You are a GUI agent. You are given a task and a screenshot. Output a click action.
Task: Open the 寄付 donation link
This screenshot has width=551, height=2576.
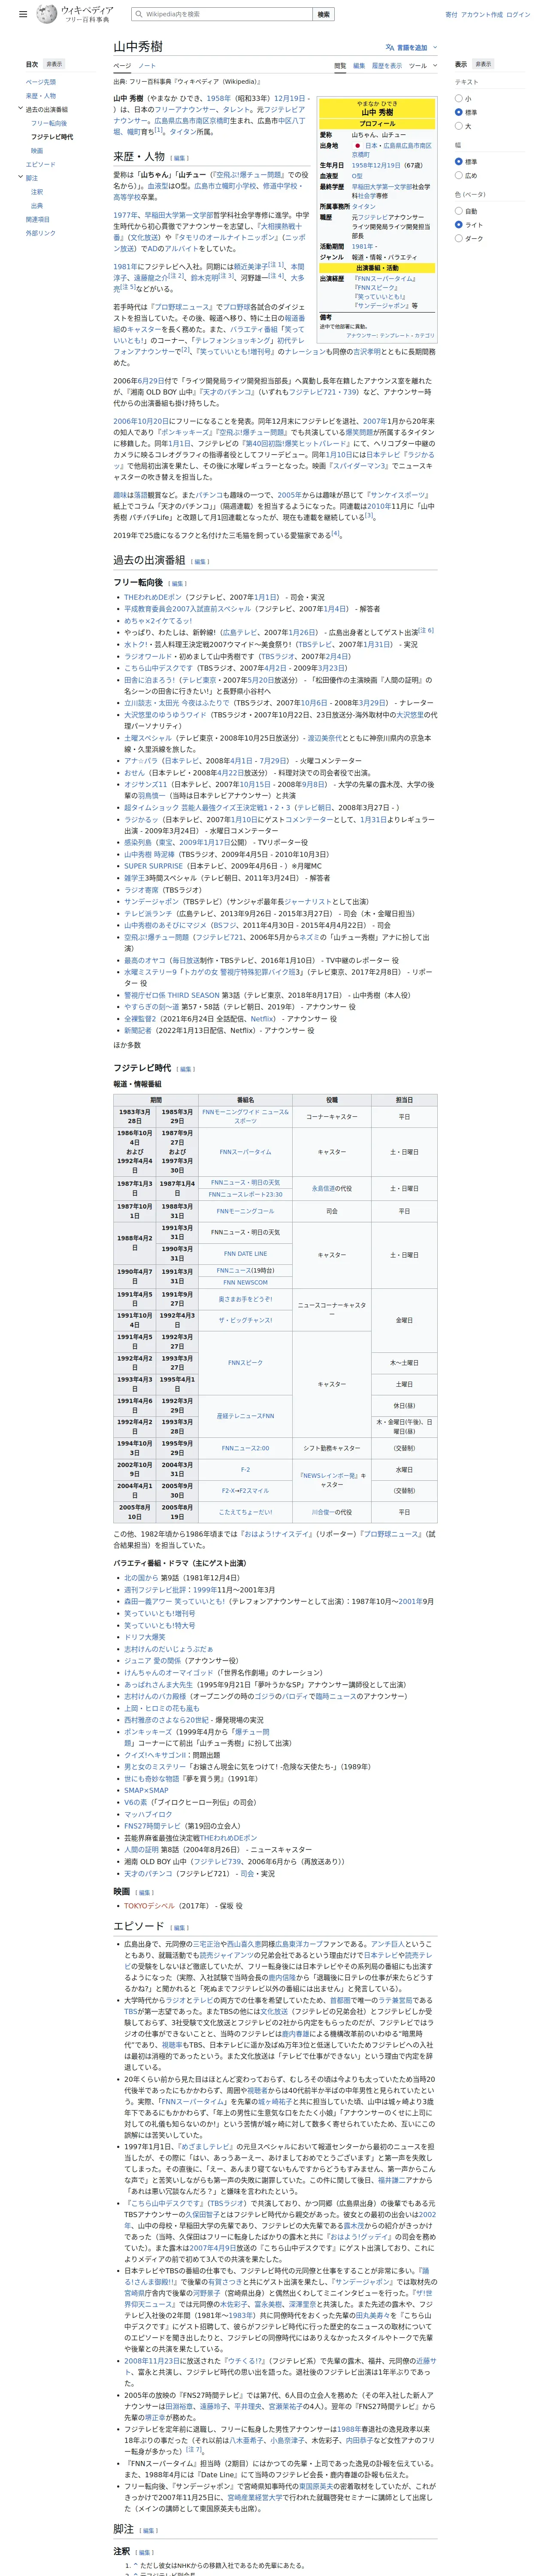(451, 15)
